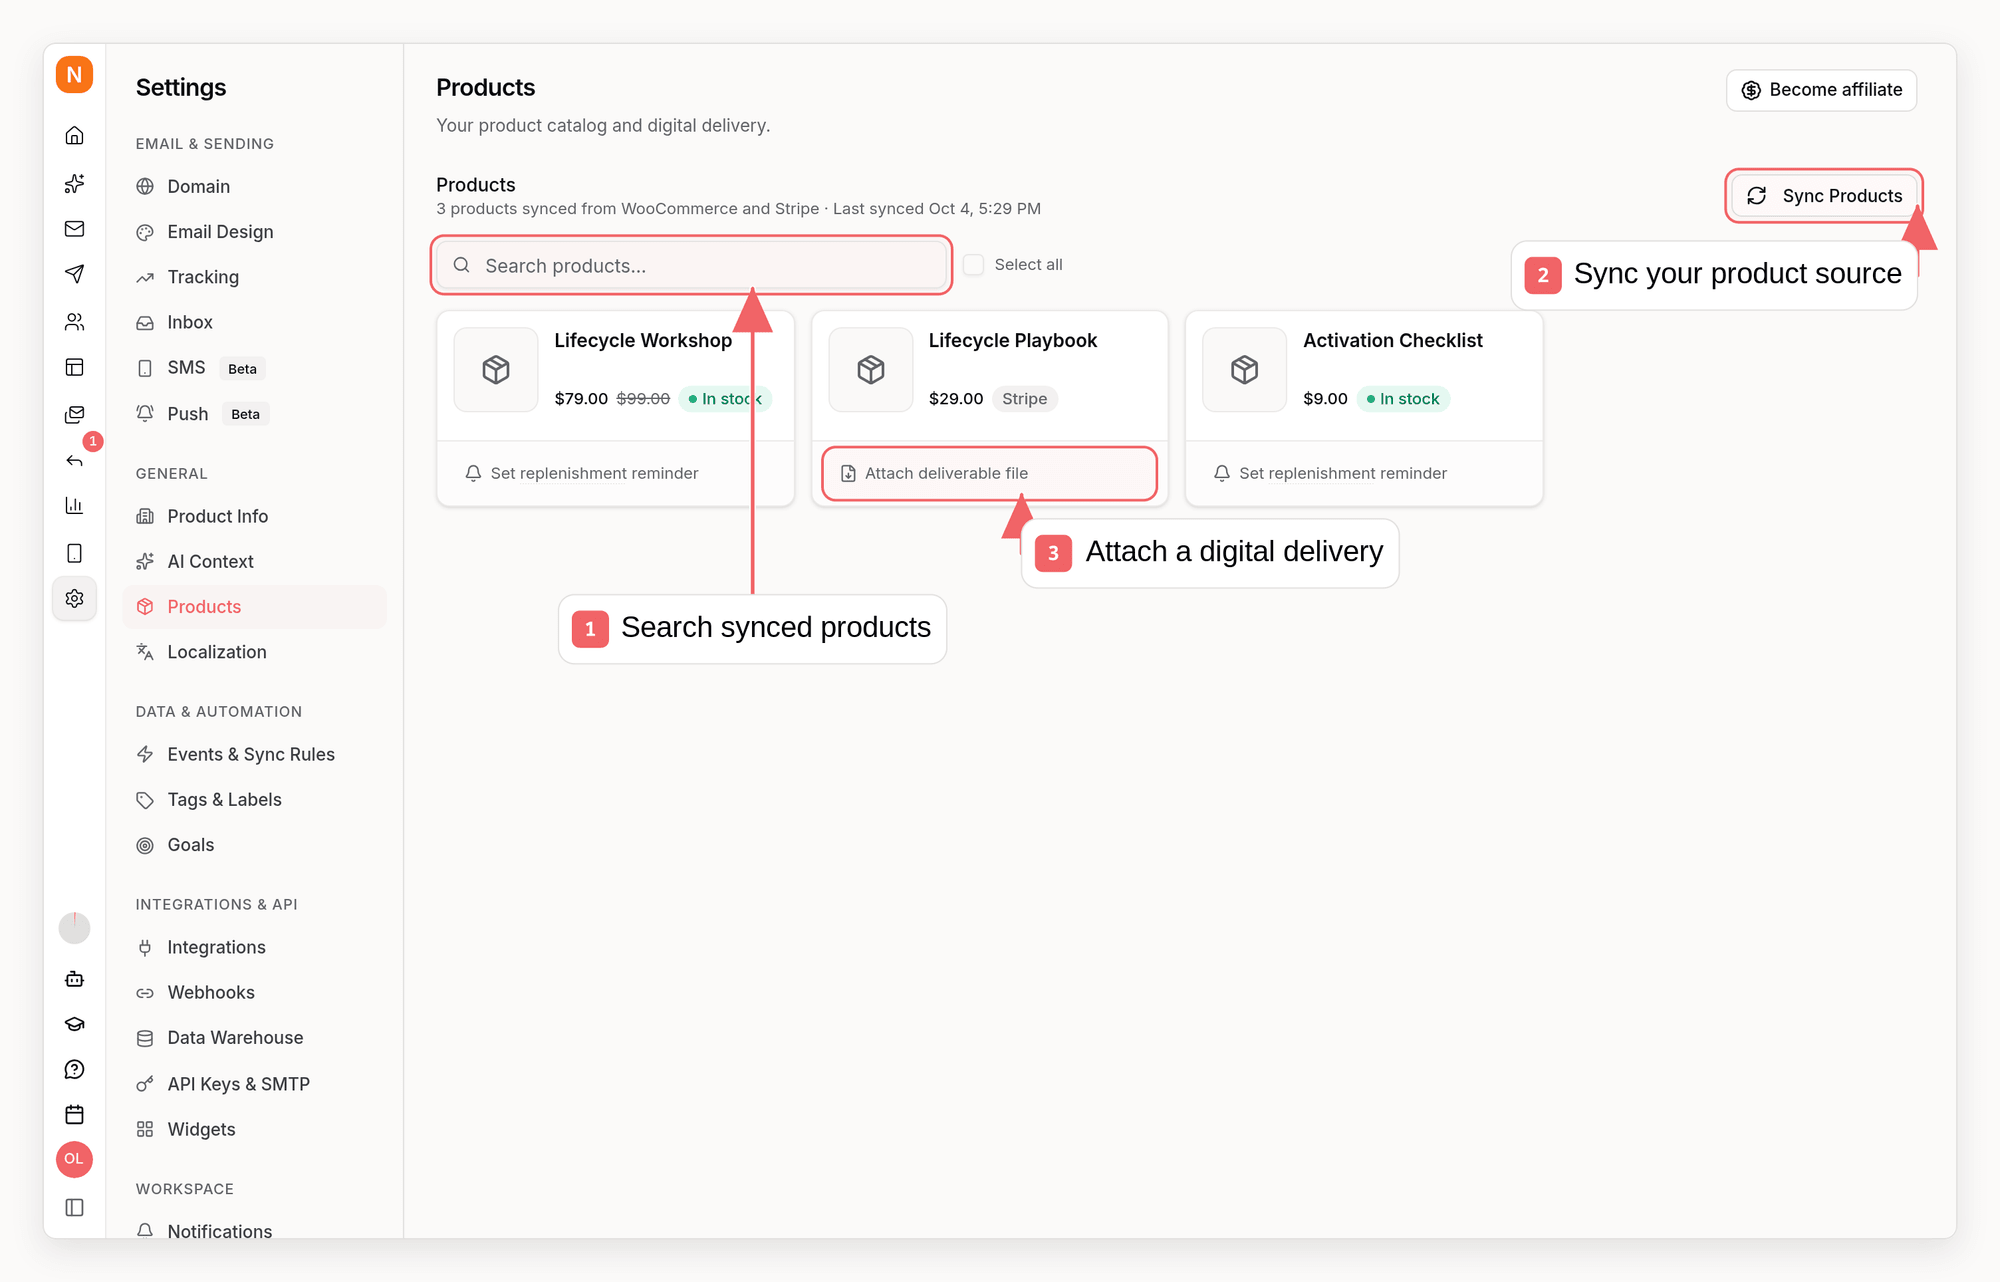Go to Product Info settings
The height and width of the screenshot is (1282, 2000).
pyautogui.click(x=255, y=516)
